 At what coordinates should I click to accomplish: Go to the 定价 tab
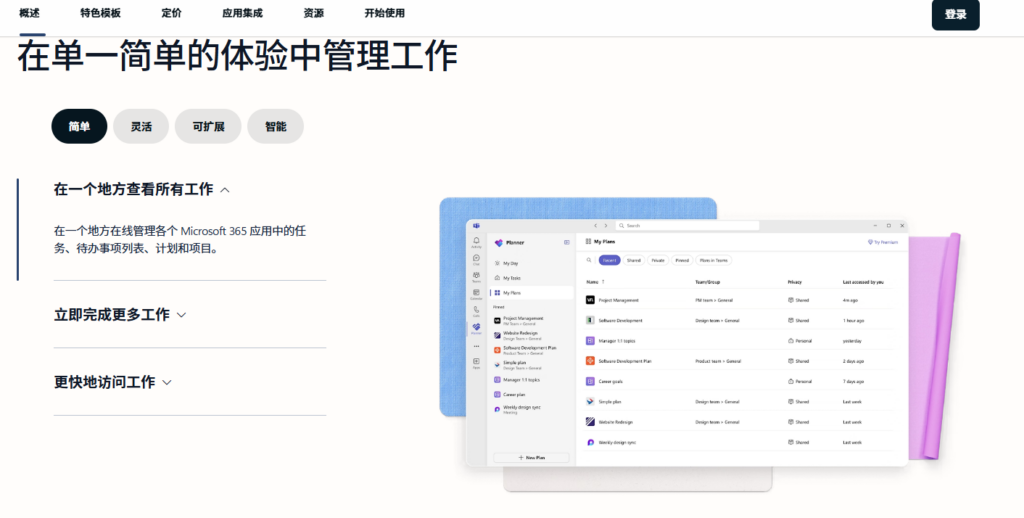point(172,13)
